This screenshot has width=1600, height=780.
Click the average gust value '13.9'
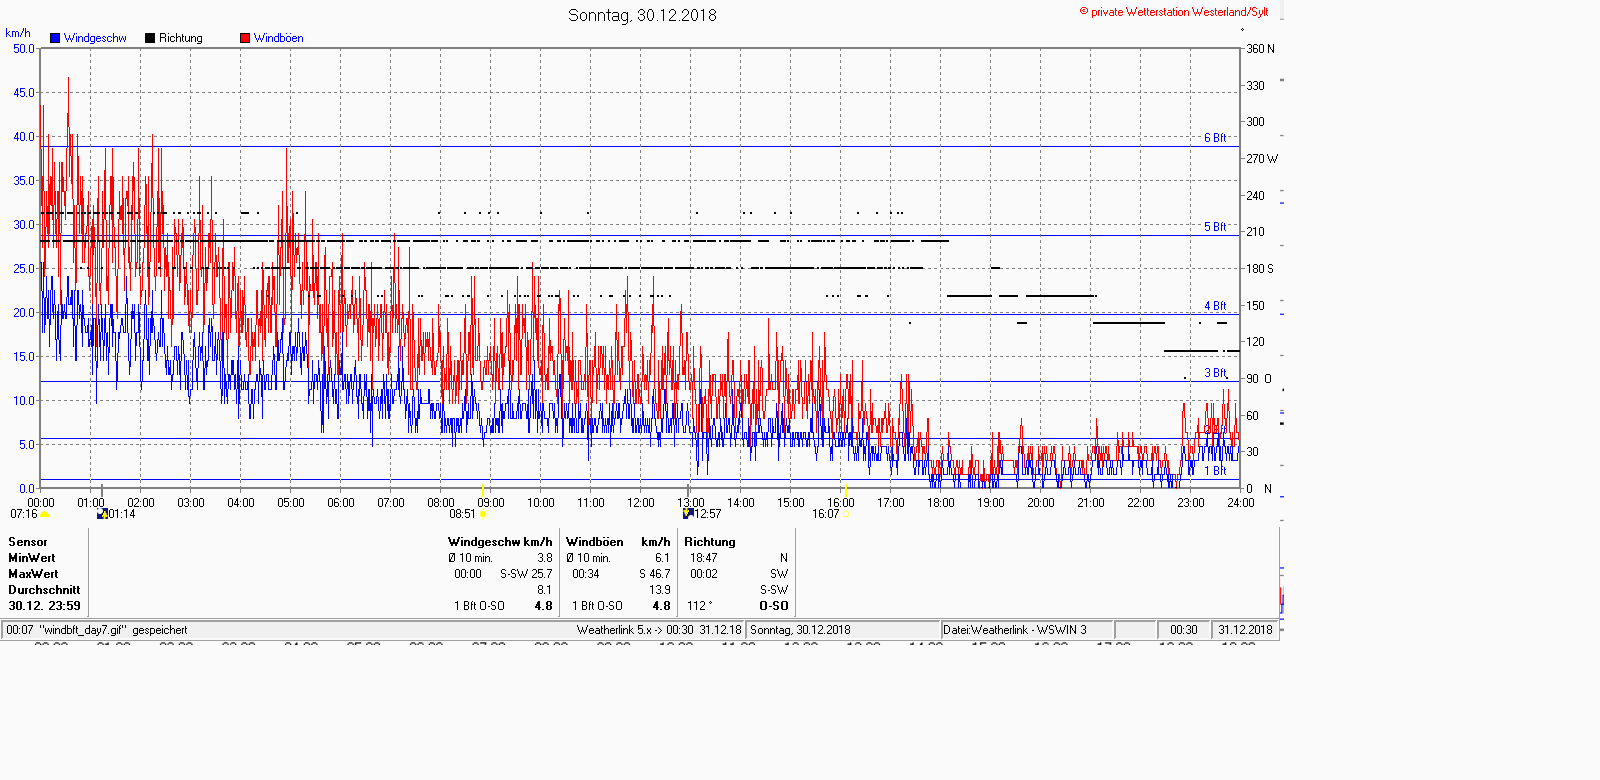(660, 590)
